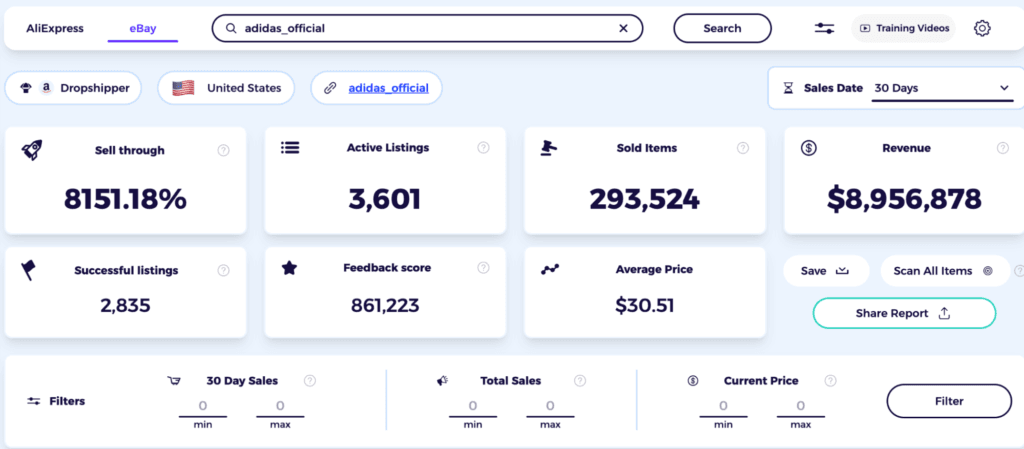Click the Filters sliders icon
The image size is (1024, 449).
click(34, 401)
